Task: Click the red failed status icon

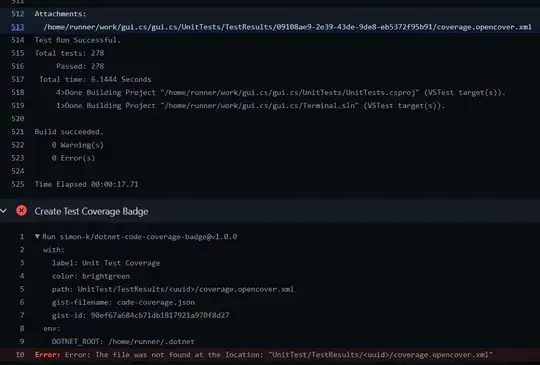Action: click(x=21, y=210)
